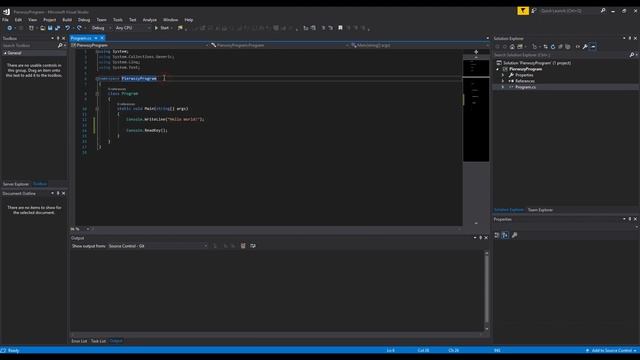Switch to the Server Explorer tab
This screenshot has height=360, width=640.
pyautogui.click(x=16, y=184)
